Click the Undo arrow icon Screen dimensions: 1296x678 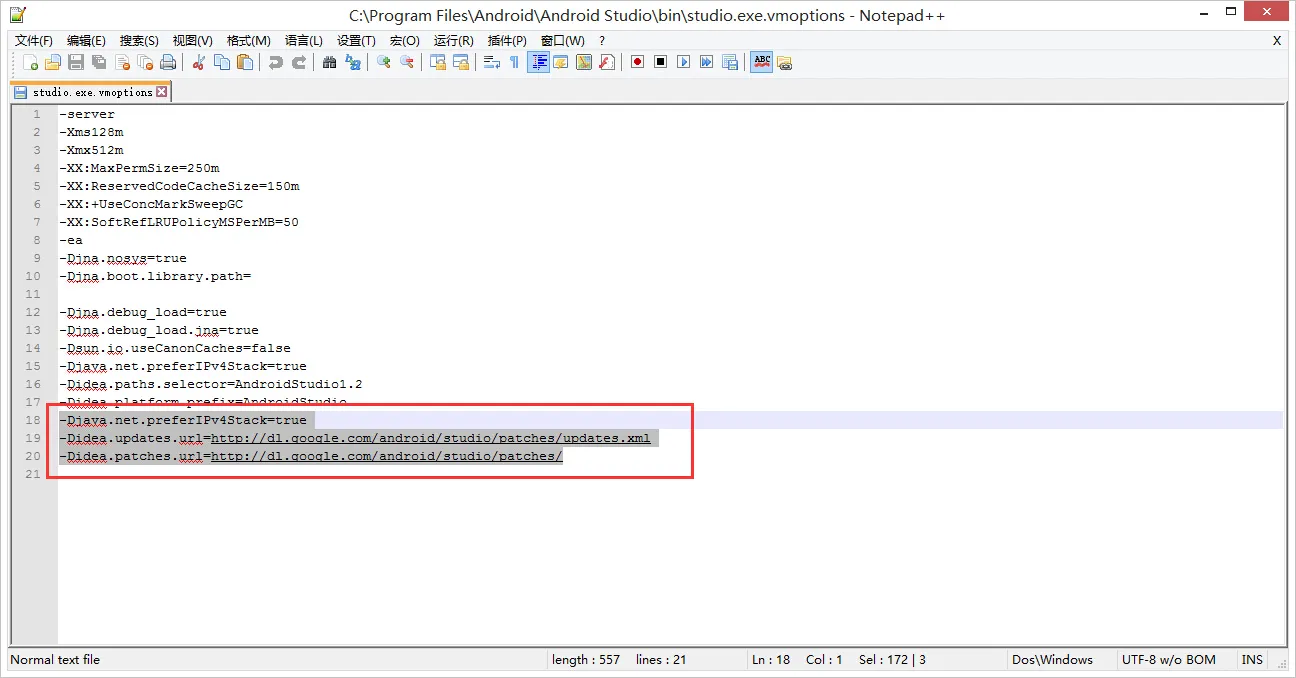pos(275,62)
